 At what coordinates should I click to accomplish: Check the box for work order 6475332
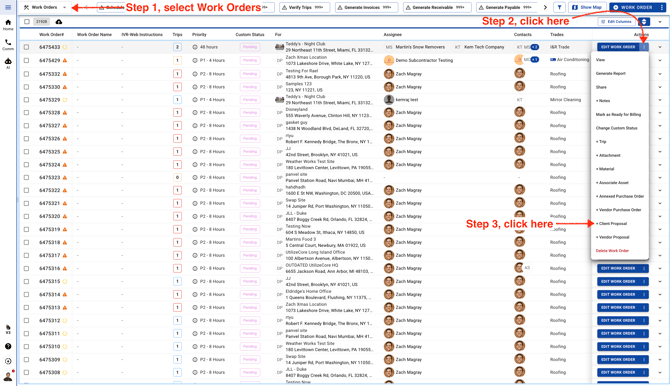[x=26, y=74]
